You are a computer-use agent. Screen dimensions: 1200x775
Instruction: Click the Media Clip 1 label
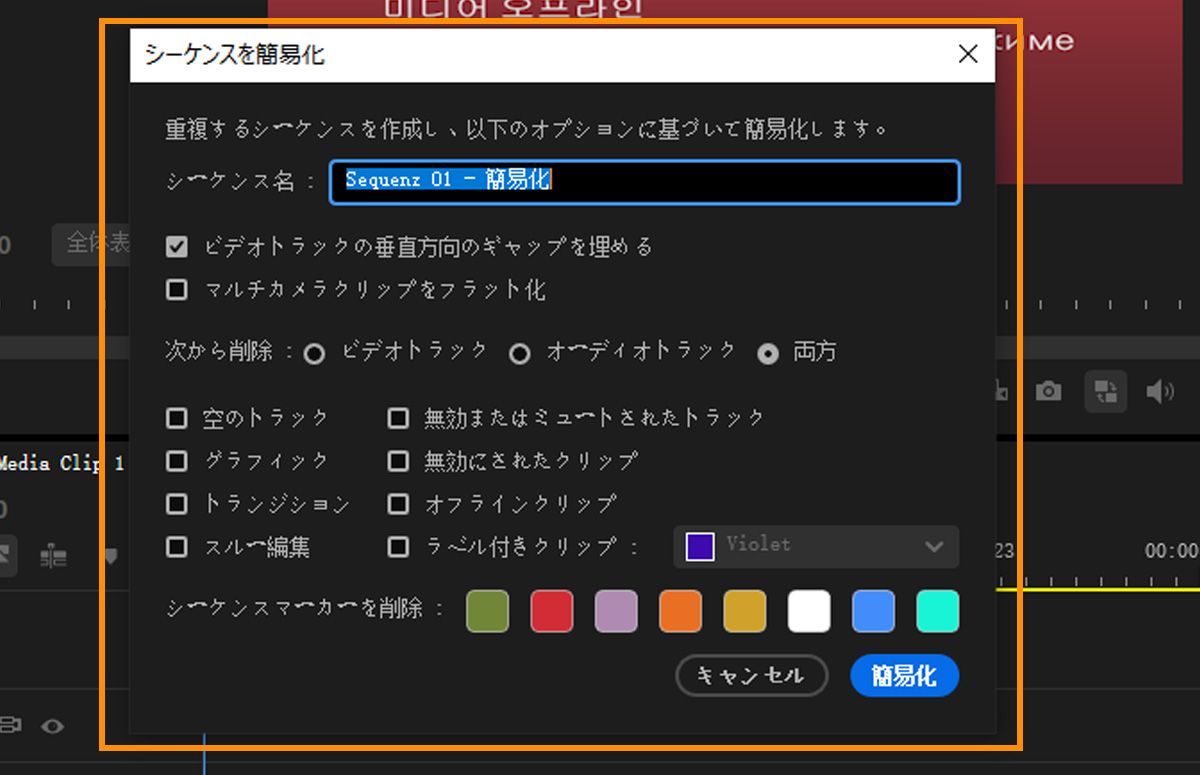[62, 464]
